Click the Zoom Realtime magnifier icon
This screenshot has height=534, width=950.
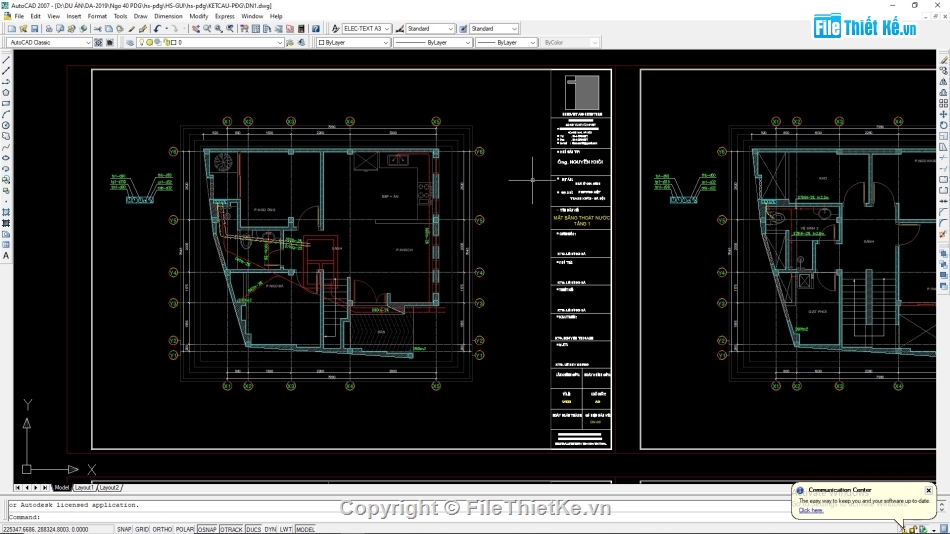click(x=207, y=28)
